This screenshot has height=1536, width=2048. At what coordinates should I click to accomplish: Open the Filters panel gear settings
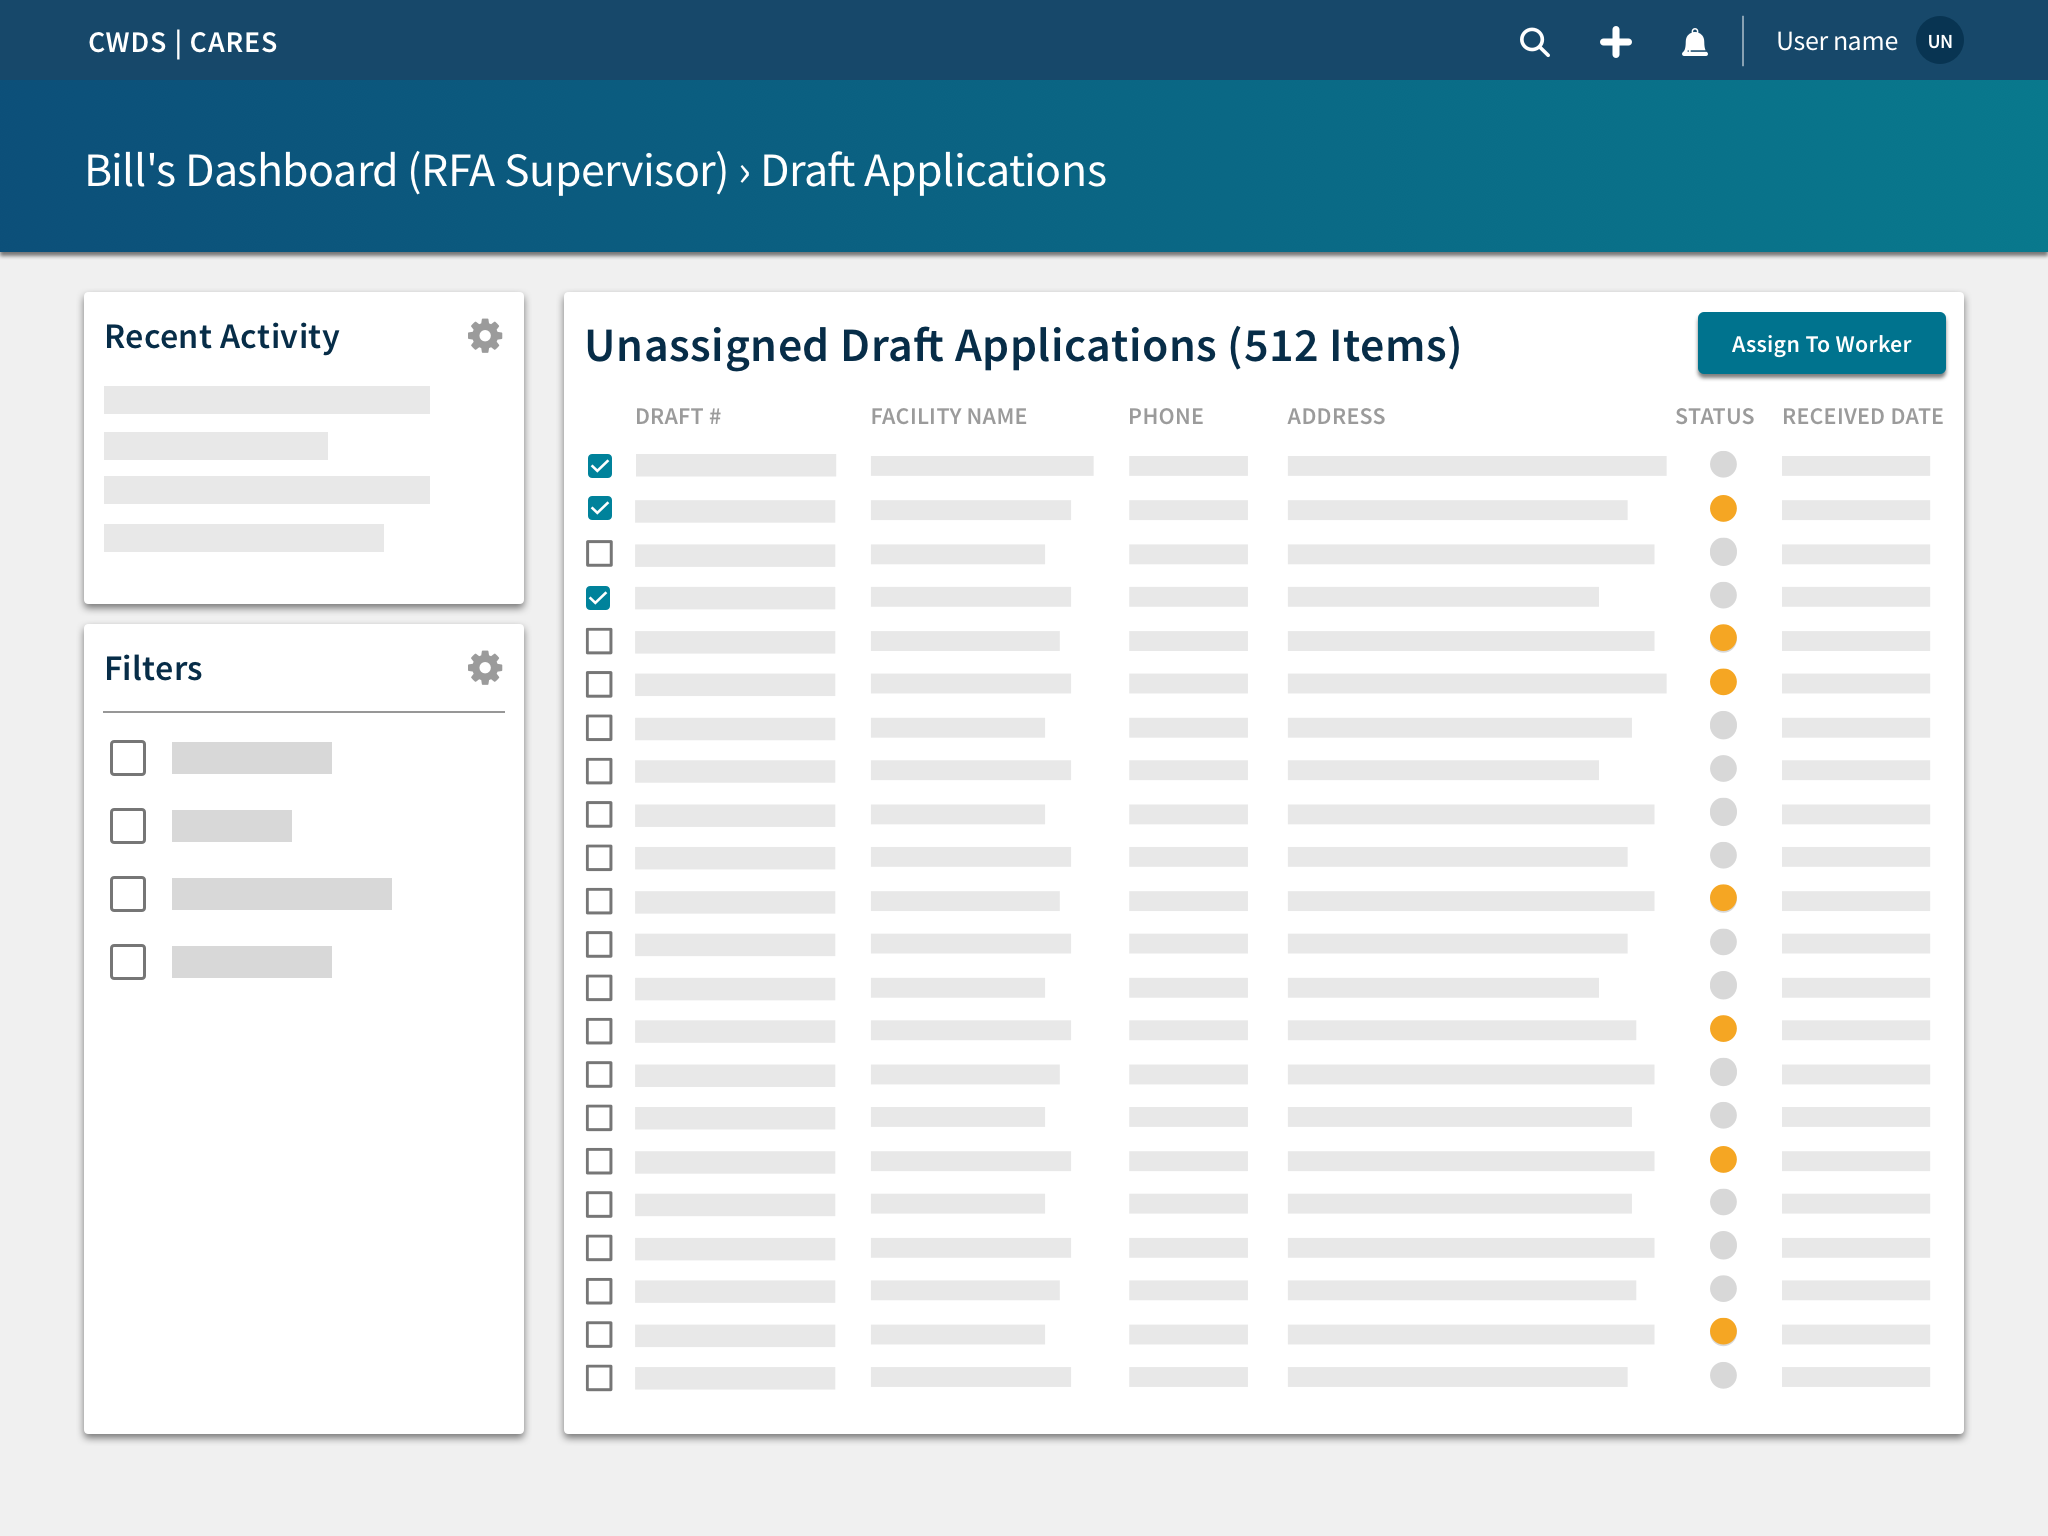[485, 668]
